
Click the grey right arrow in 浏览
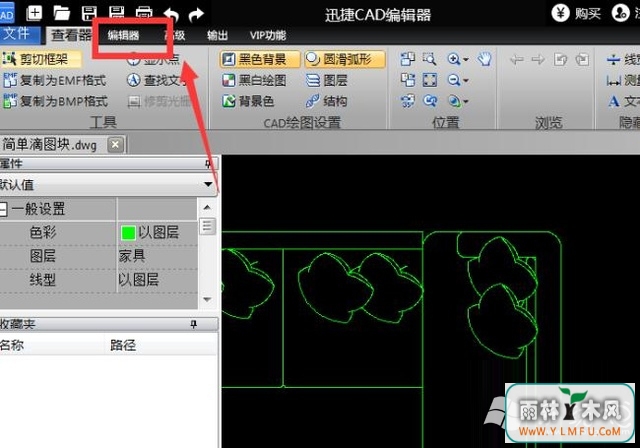pyautogui.click(x=538, y=60)
